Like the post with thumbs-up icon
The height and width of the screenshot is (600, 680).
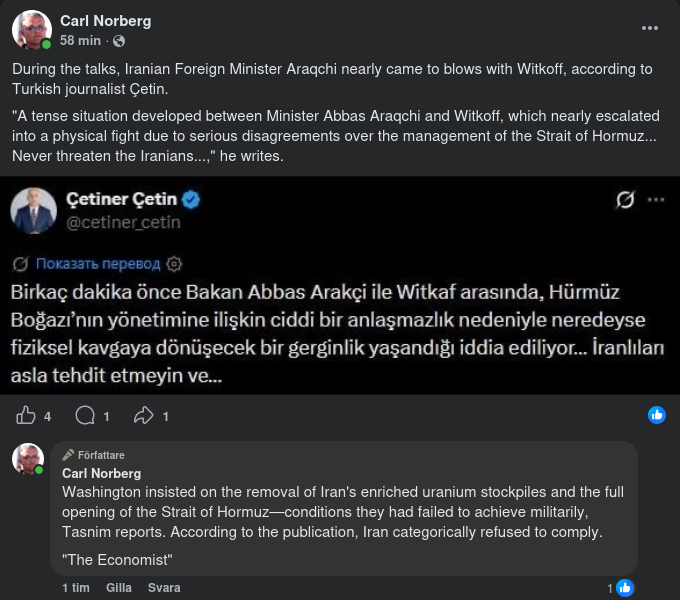tap(27, 415)
